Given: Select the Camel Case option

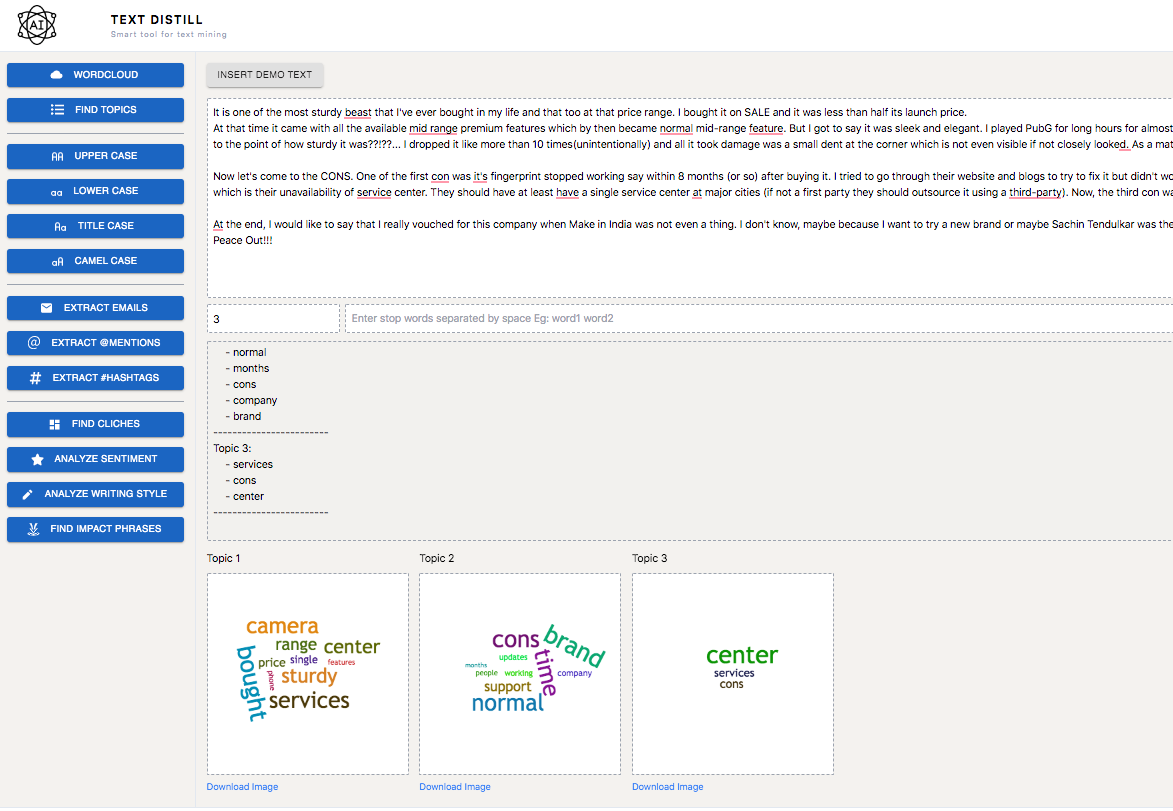Looking at the screenshot, I should pos(95,261).
